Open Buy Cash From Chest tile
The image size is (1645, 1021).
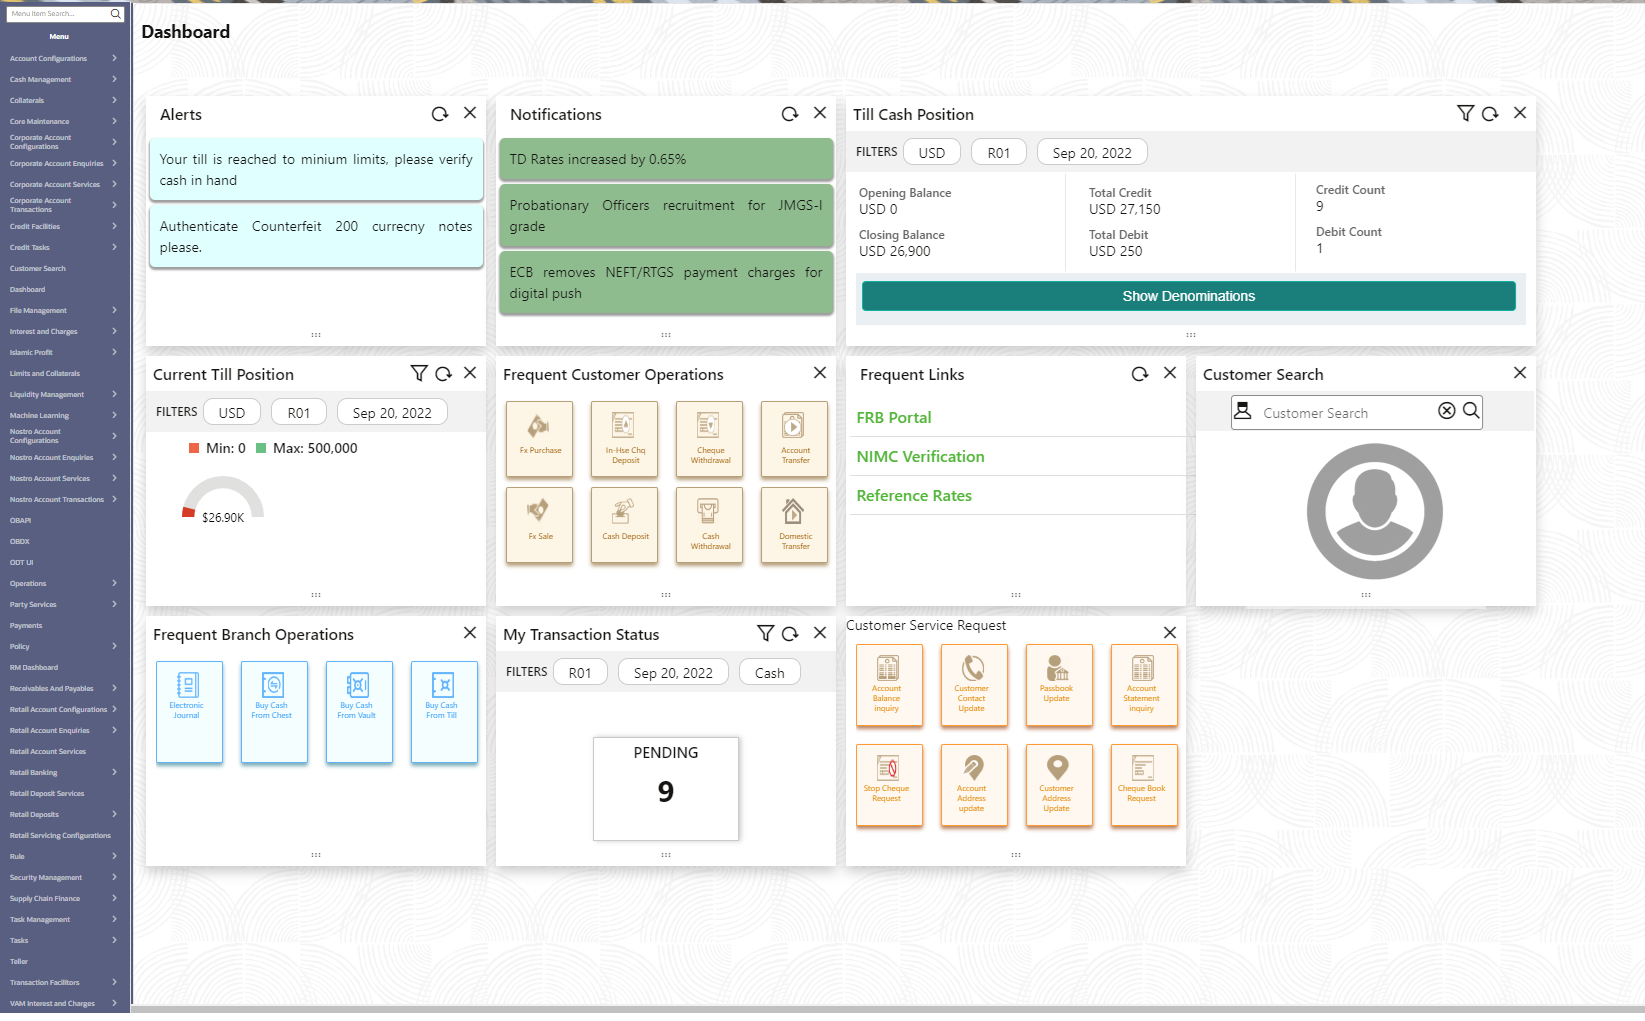[x=274, y=712]
